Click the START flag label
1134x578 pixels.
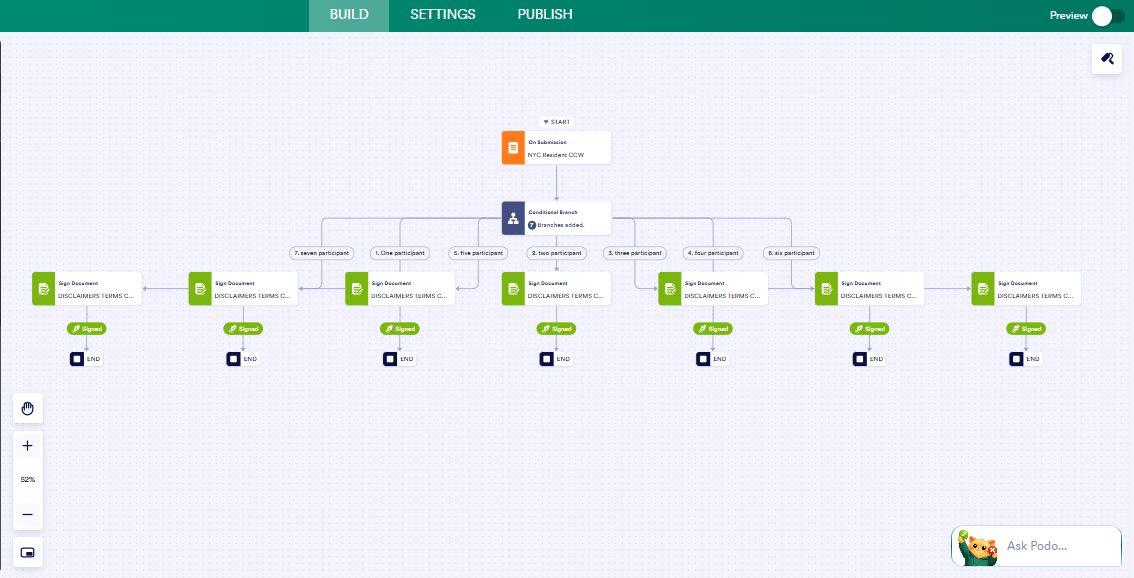556,122
